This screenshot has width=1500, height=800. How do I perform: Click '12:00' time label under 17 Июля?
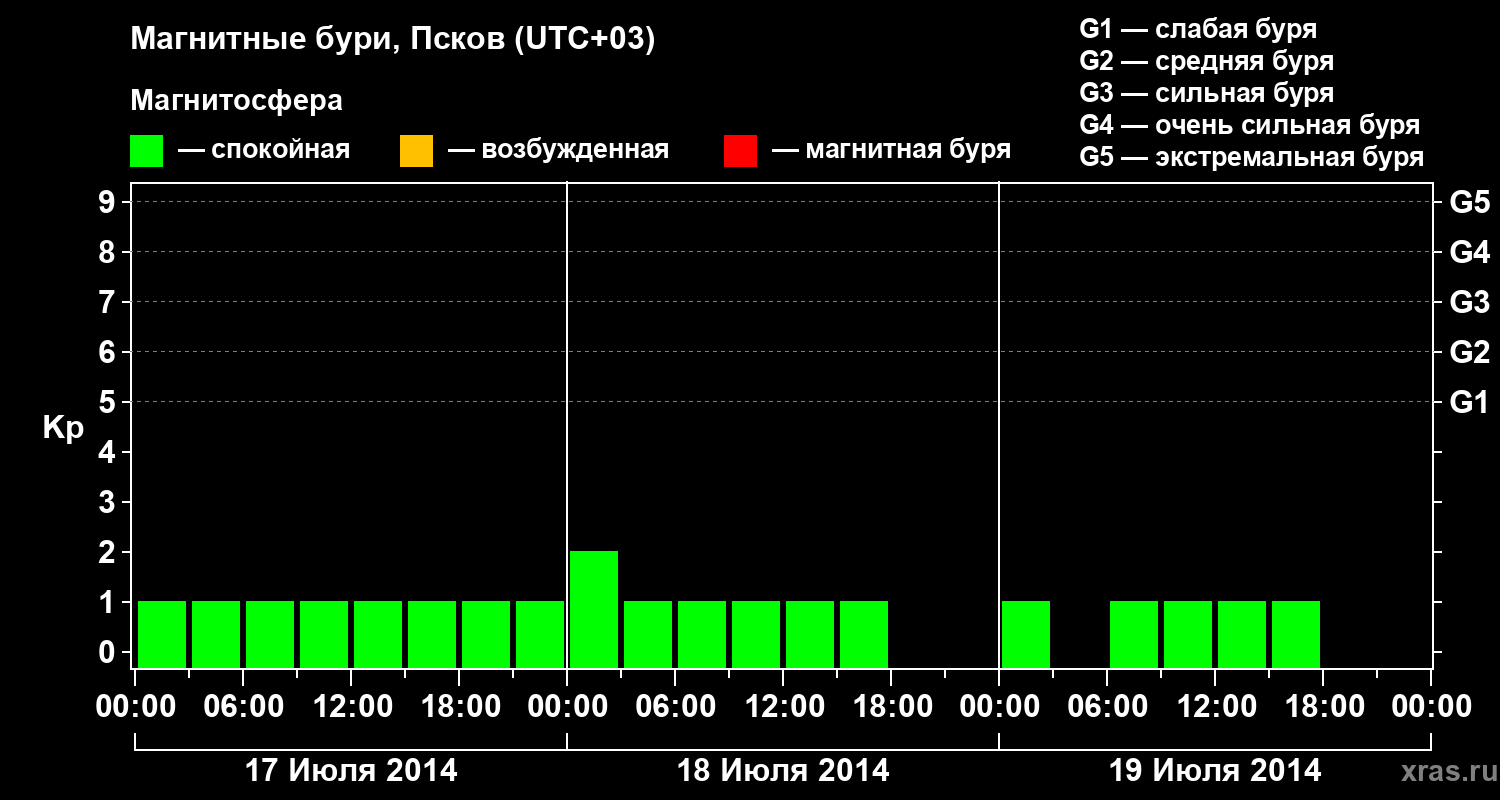coord(351,707)
